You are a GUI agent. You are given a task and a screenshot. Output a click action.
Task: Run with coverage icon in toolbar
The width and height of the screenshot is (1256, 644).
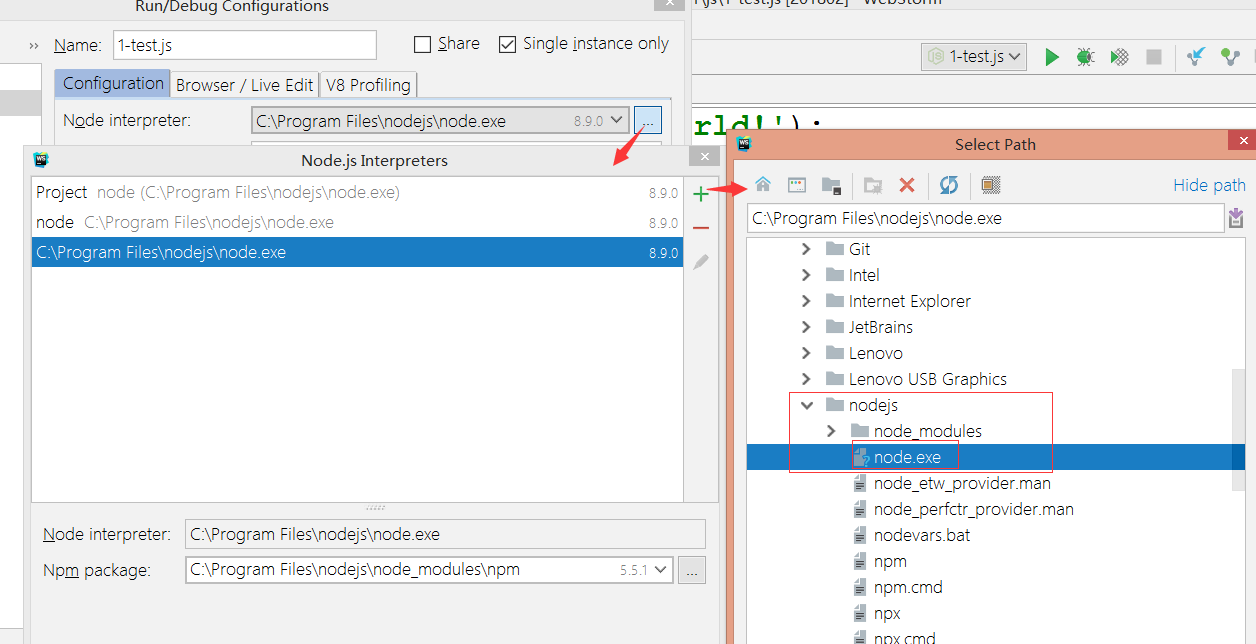[1120, 57]
